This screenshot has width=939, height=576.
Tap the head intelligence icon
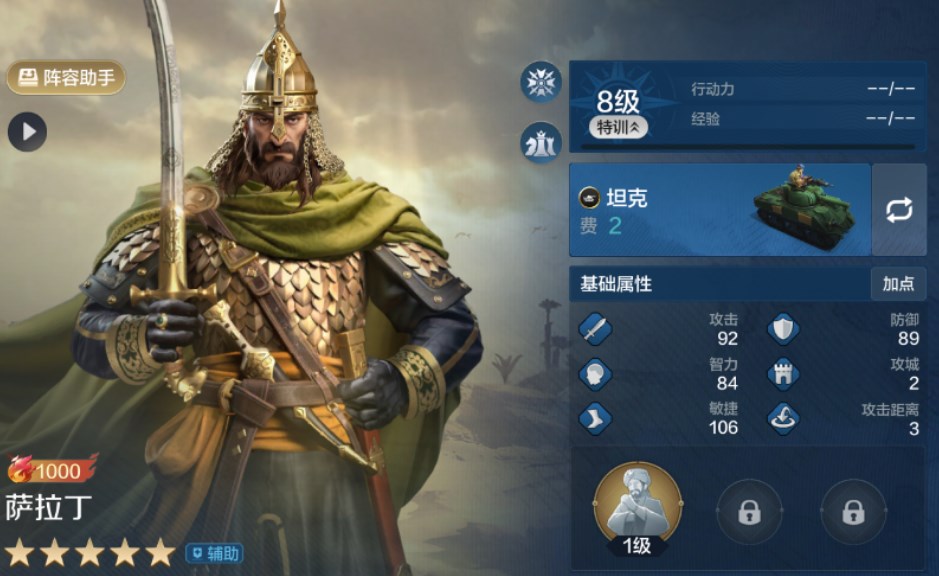point(595,374)
